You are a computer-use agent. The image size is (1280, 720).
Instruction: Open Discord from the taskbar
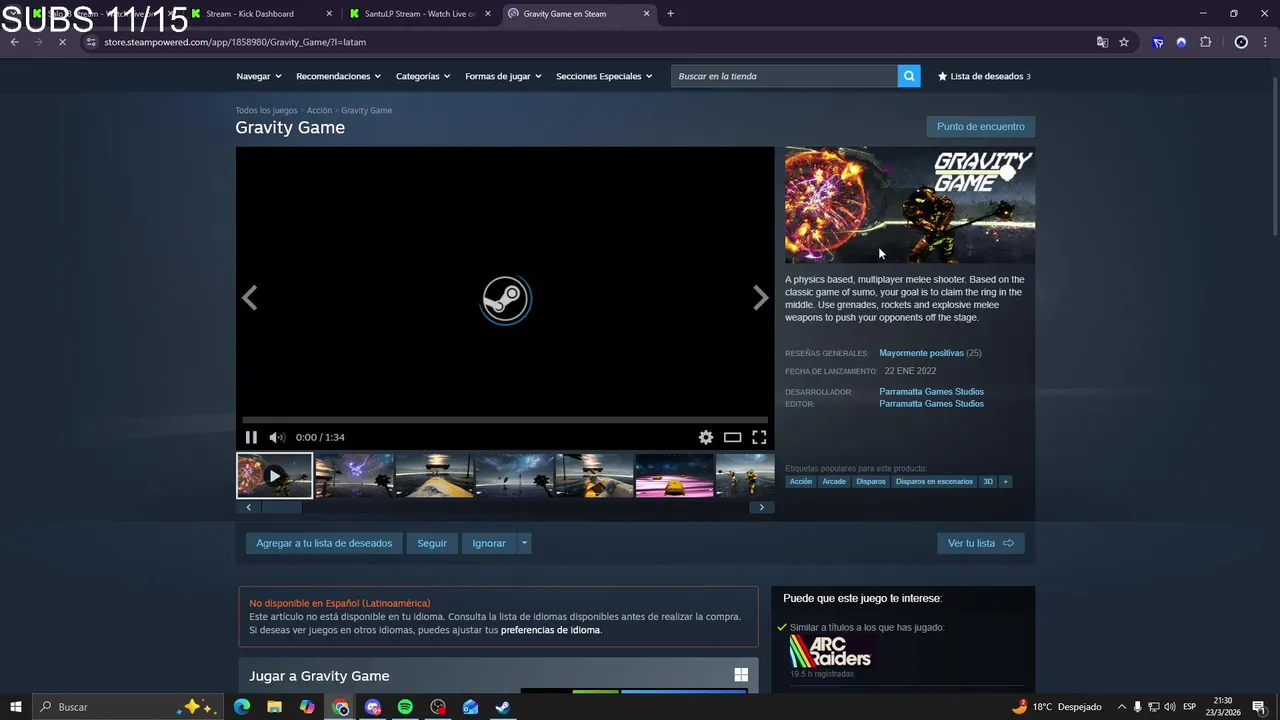click(373, 707)
